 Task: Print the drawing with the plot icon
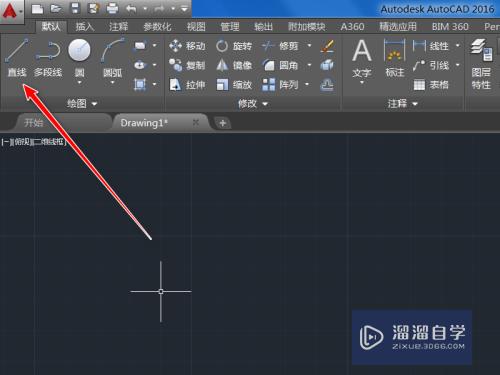112,9
